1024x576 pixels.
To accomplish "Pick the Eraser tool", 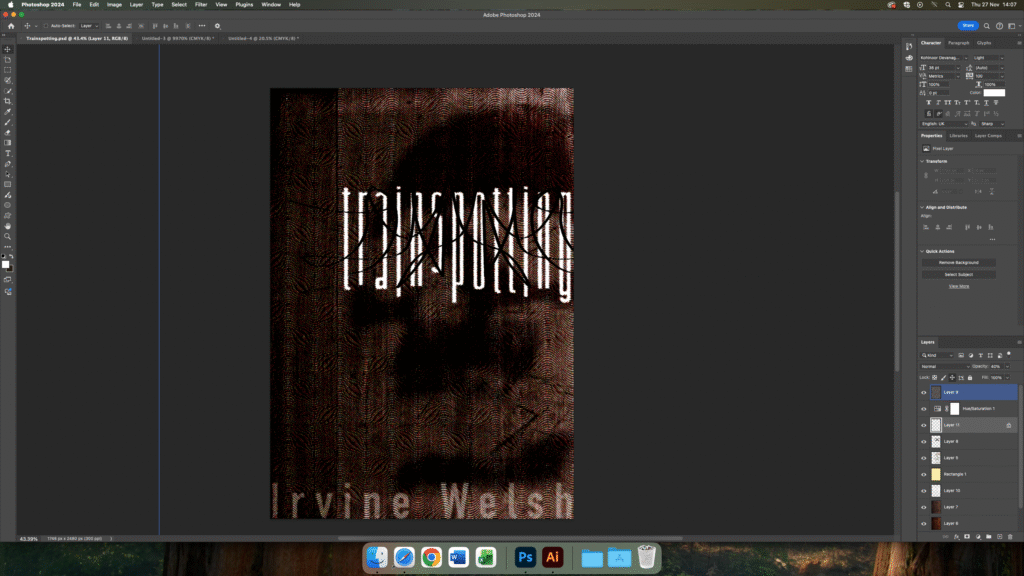I will (x=8, y=132).
